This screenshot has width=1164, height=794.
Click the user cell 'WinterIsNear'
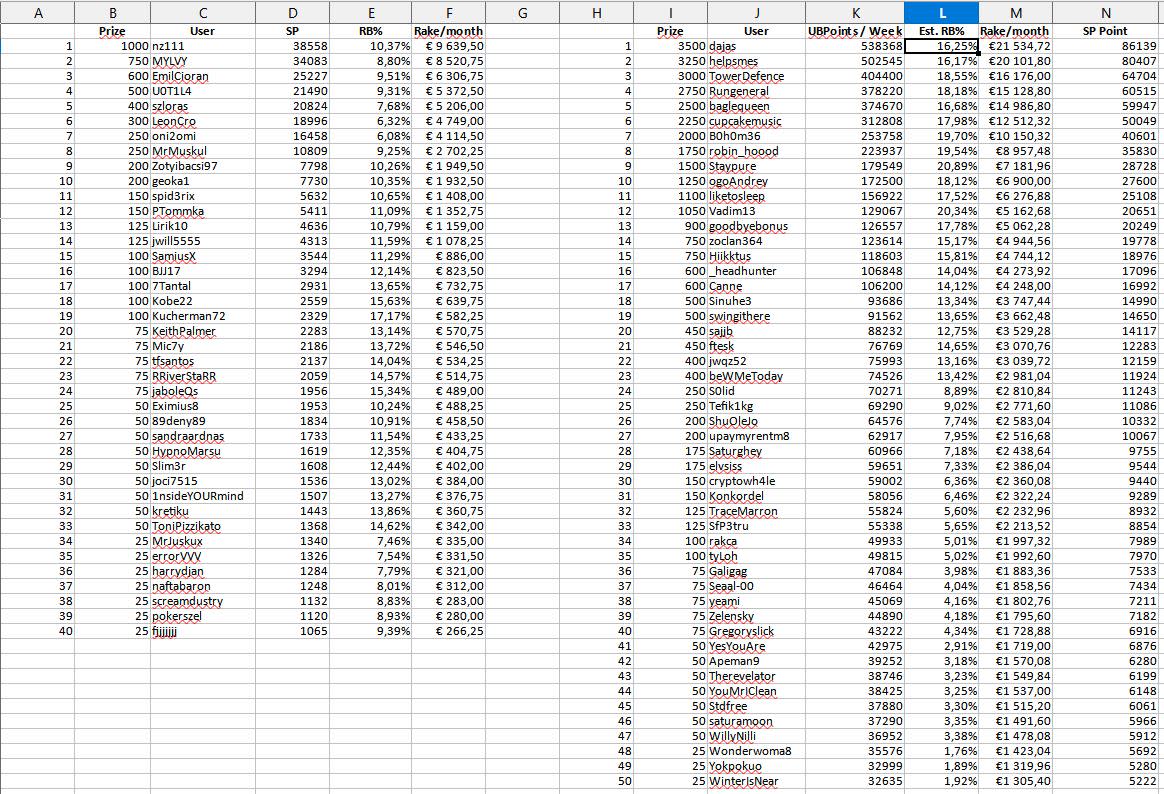756,781
